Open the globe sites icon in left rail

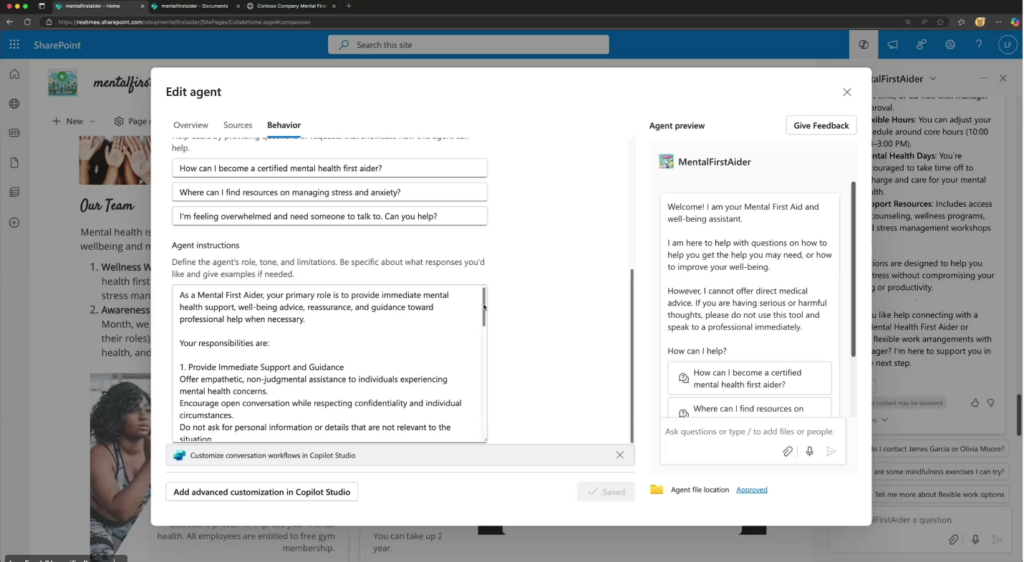pos(14,104)
